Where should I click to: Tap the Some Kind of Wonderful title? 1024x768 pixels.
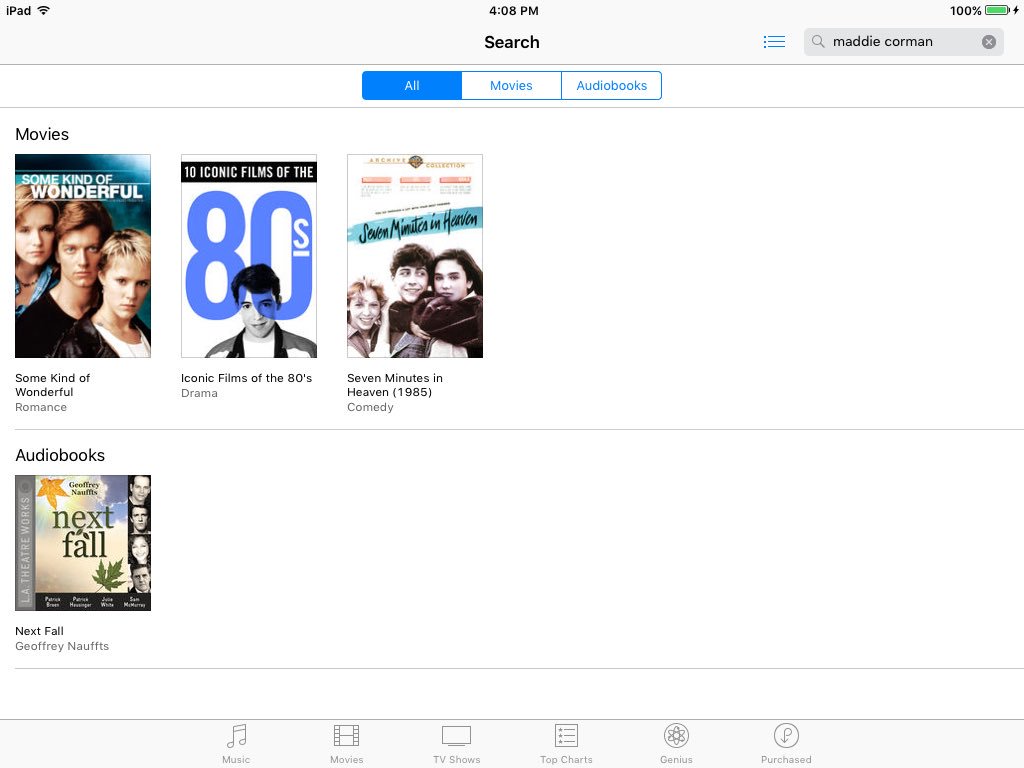pos(52,385)
